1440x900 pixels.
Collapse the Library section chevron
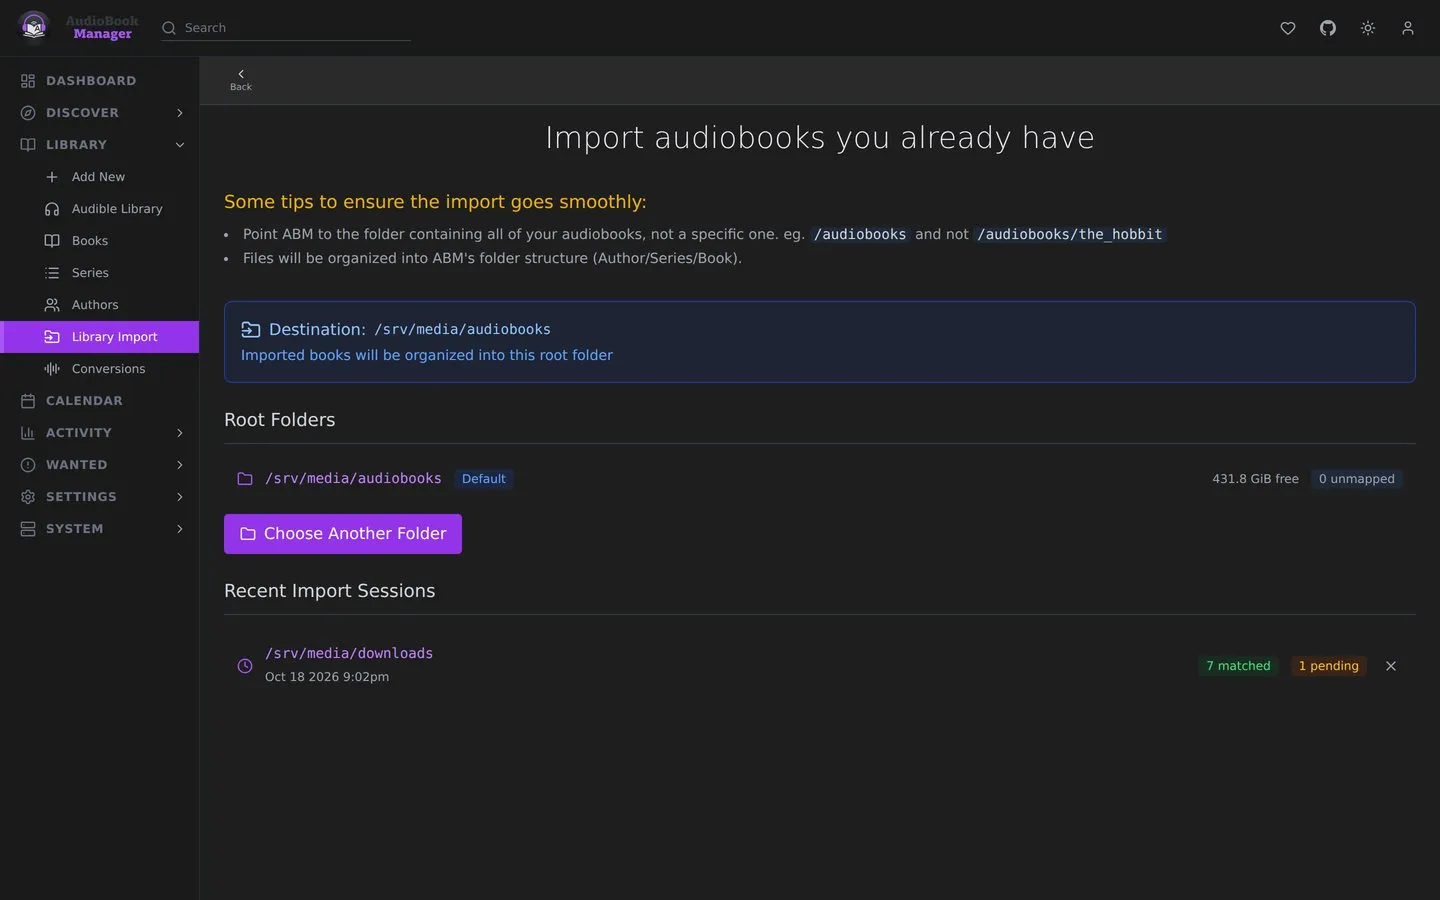180,145
